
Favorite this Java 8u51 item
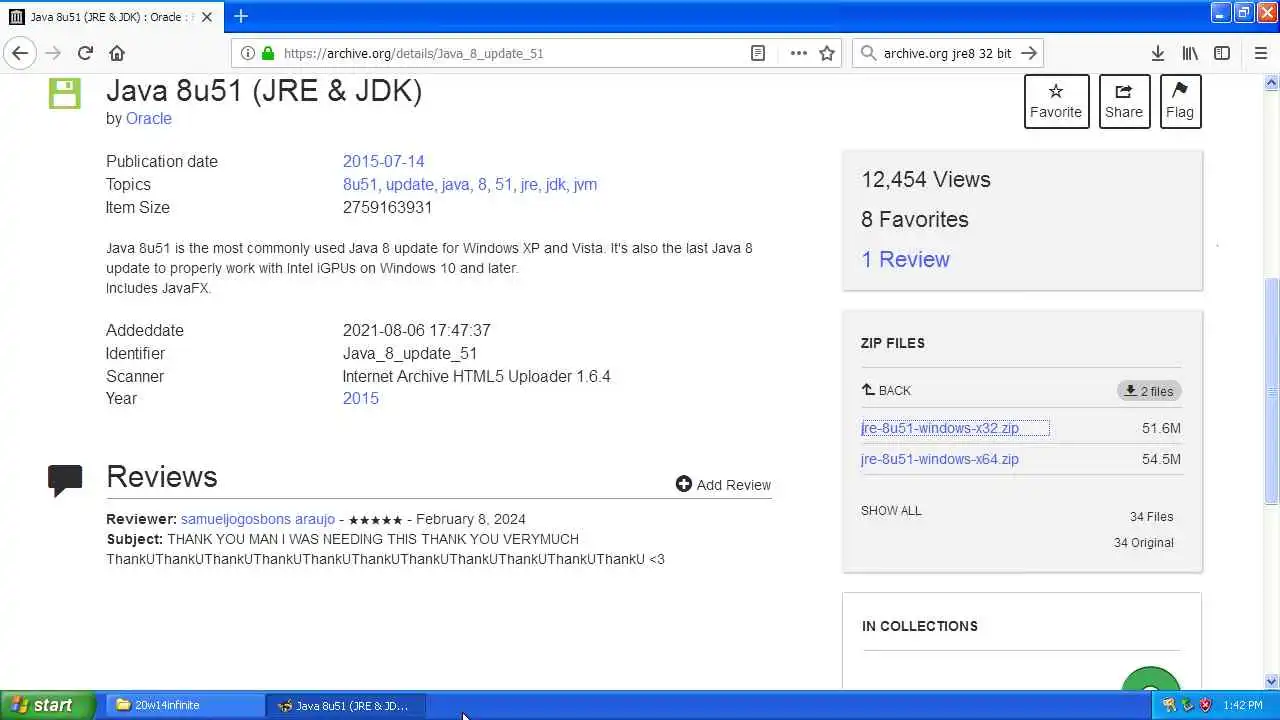point(1056,101)
